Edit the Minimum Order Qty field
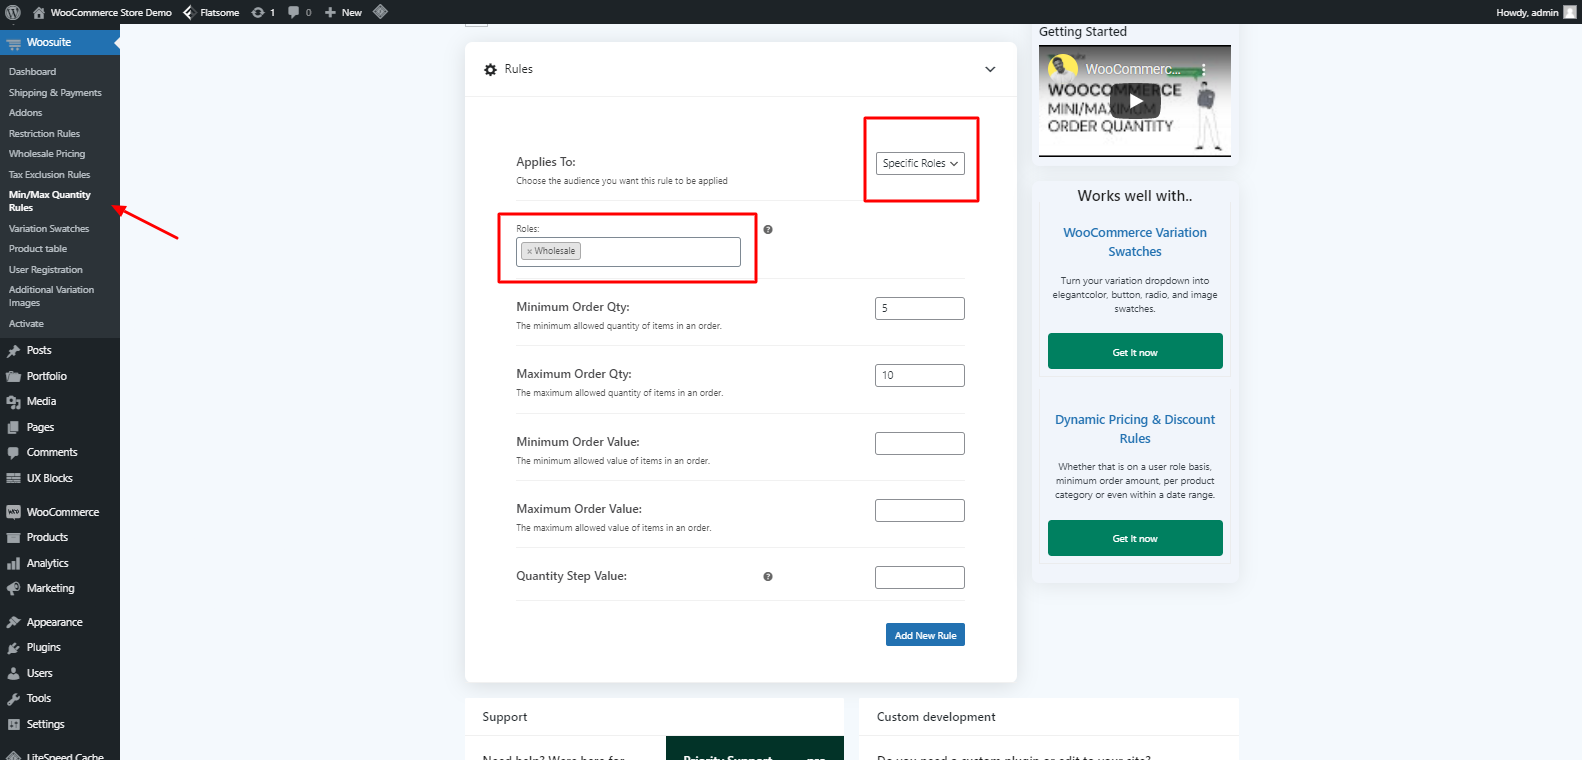Image resolution: width=1582 pixels, height=760 pixels. [x=920, y=308]
